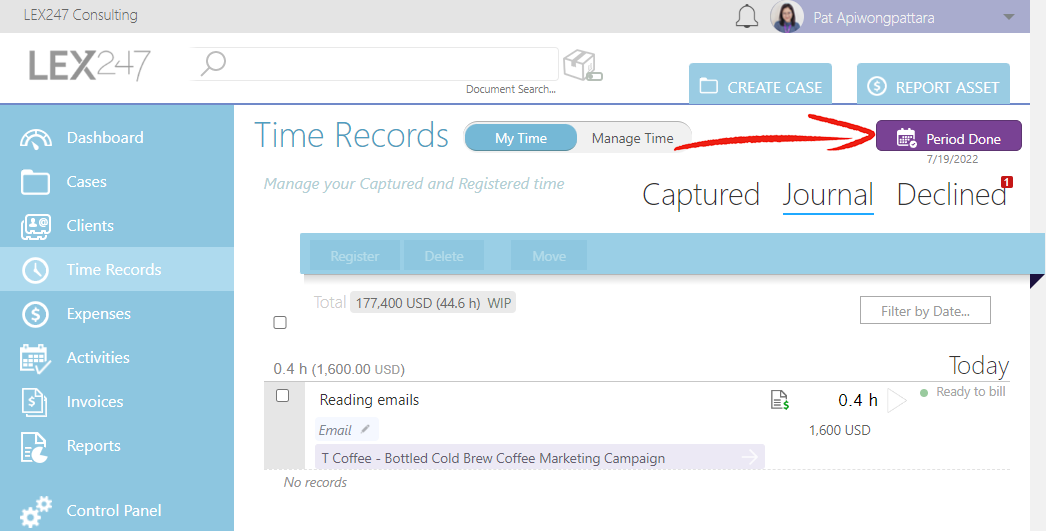
Task: Open the notifications bell
Action: 746,16
